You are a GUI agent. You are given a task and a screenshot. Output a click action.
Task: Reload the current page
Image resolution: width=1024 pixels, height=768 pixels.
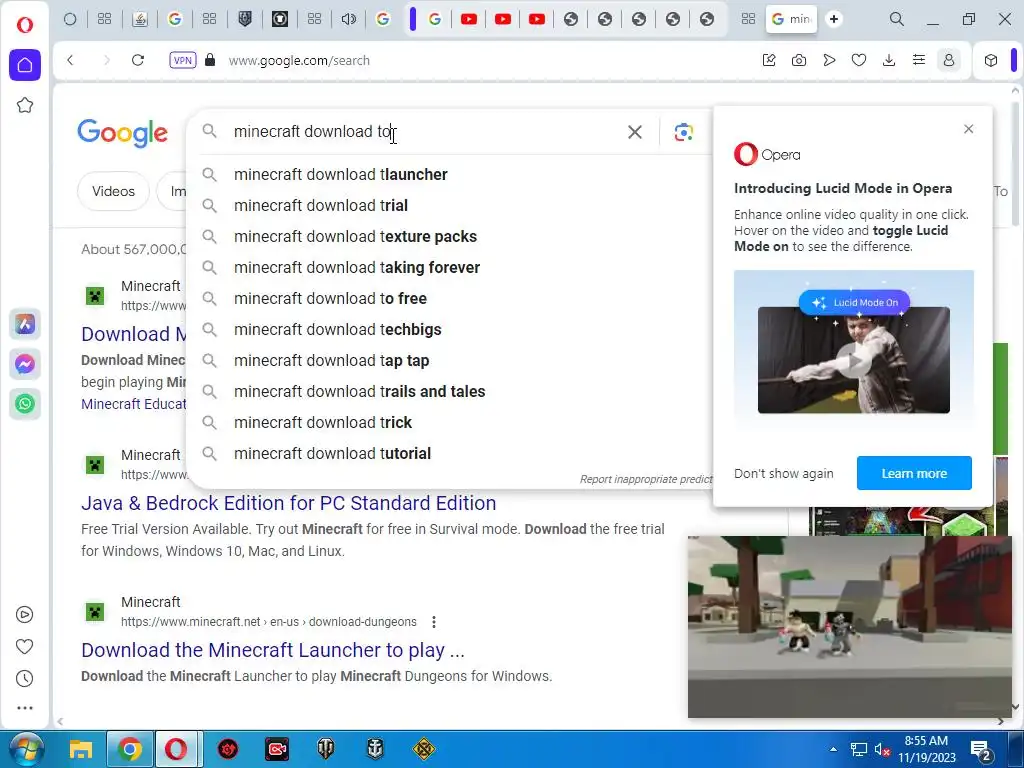point(138,60)
